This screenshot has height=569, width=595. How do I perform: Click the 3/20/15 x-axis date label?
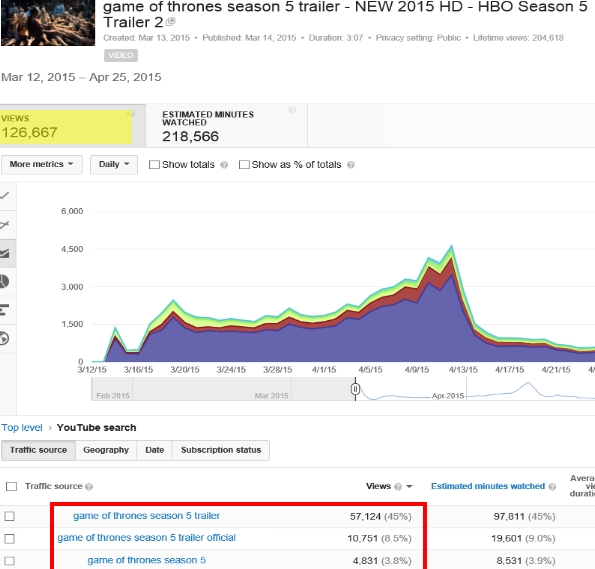tap(184, 370)
